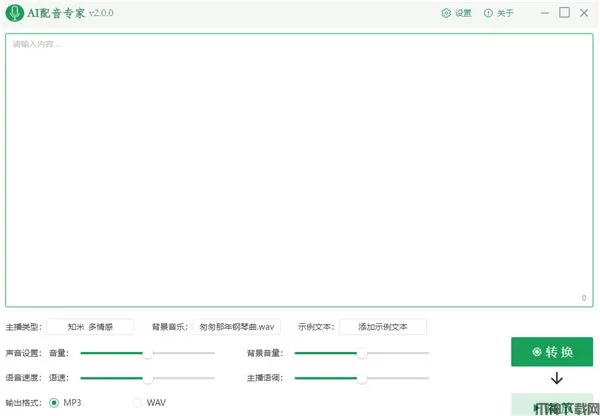Close the AI配音专家 window
The width and height of the screenshot is (600, 416).
click(585, 13)
